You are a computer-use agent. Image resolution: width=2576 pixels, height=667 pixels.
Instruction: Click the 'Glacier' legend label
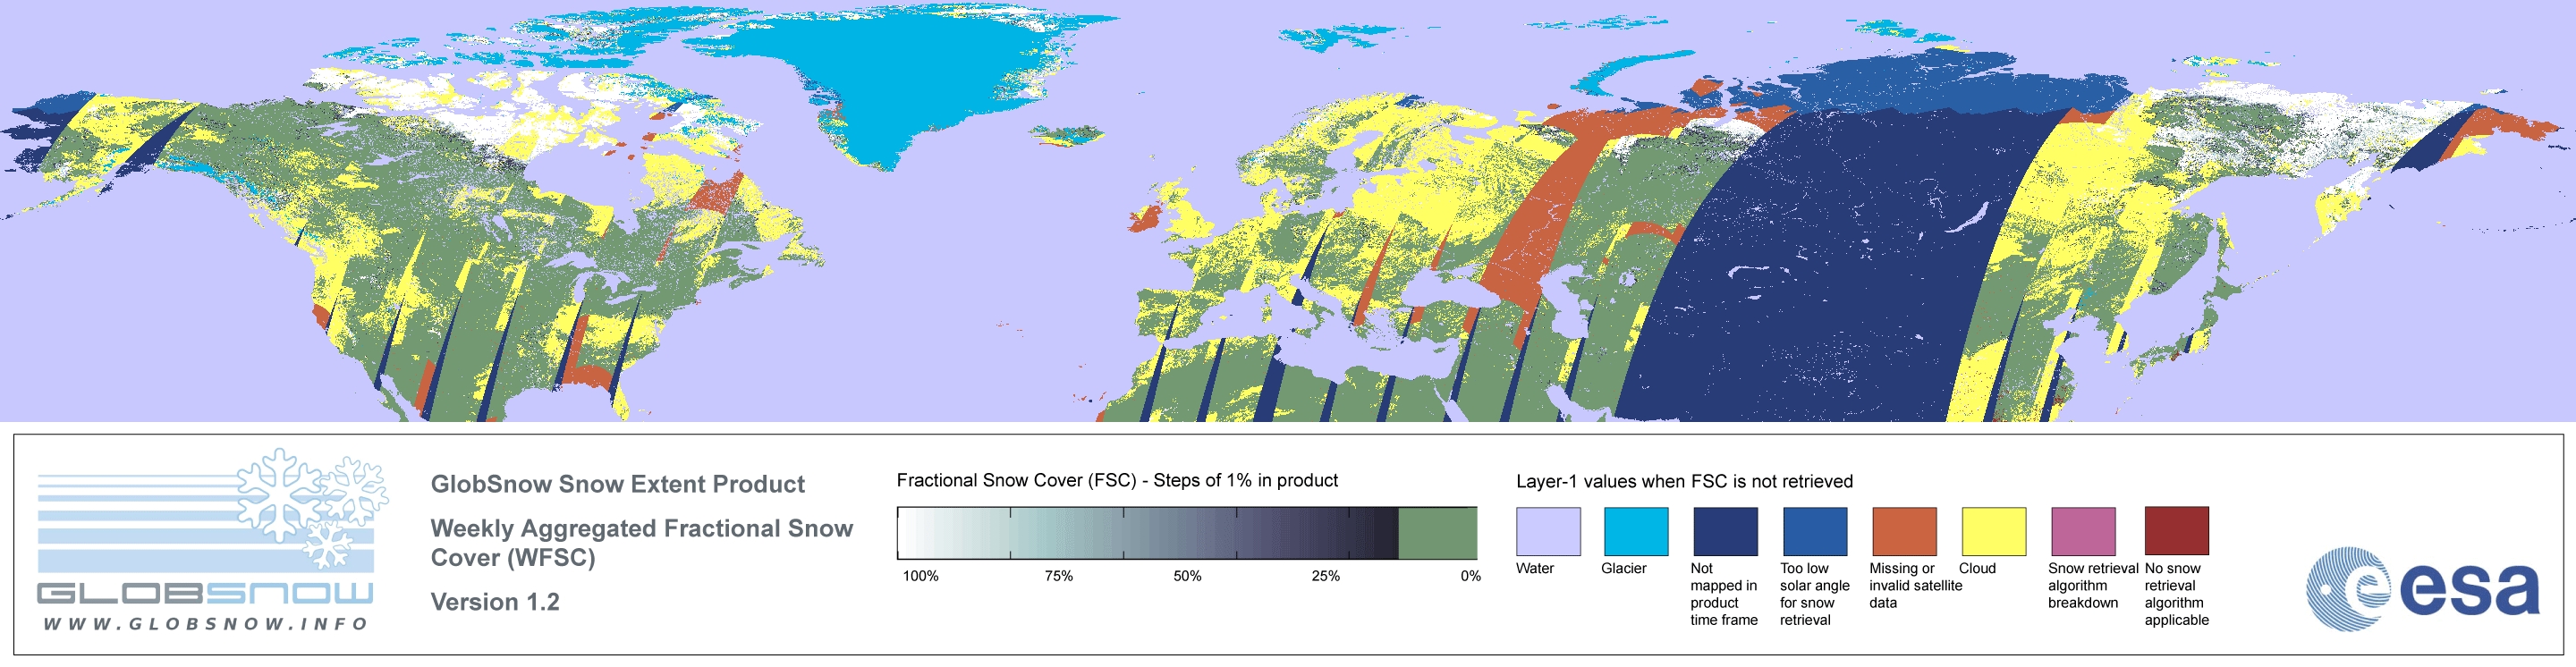[x=1623, y=568]
